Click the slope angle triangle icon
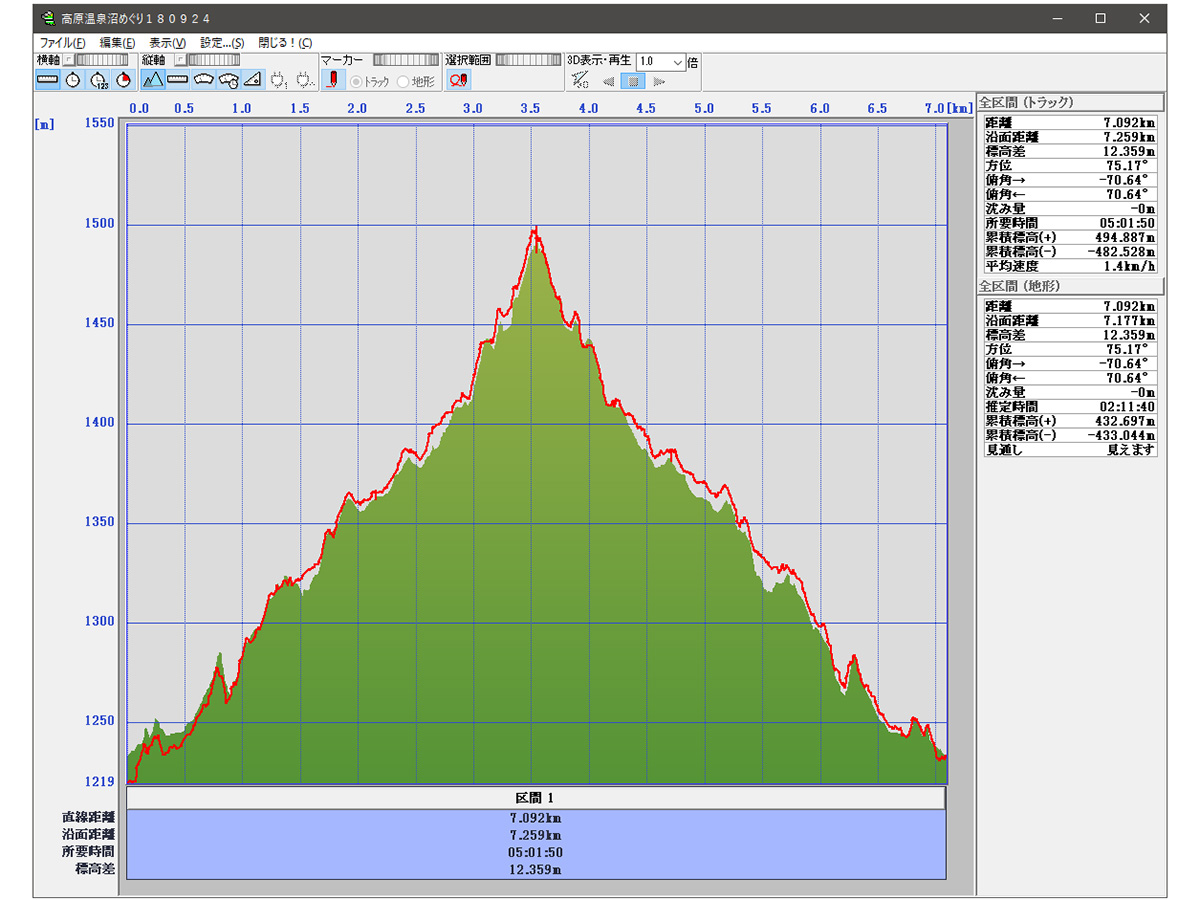The height and width of the screenshot is (900, 1200). pyautogui.click(x=253, y=80)
